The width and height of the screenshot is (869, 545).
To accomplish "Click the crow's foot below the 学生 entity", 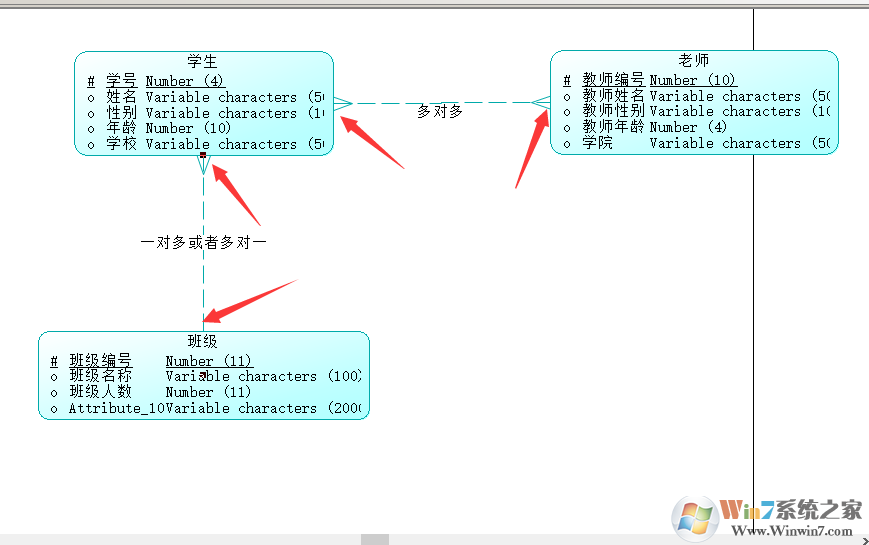I will tap(203, 165).
